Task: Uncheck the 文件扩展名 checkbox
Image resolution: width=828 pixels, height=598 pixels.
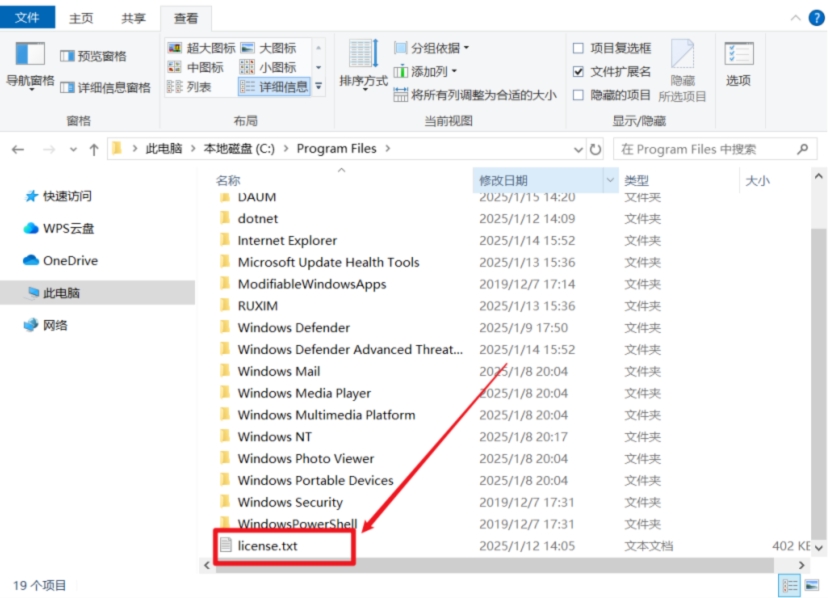Action: 578,70
